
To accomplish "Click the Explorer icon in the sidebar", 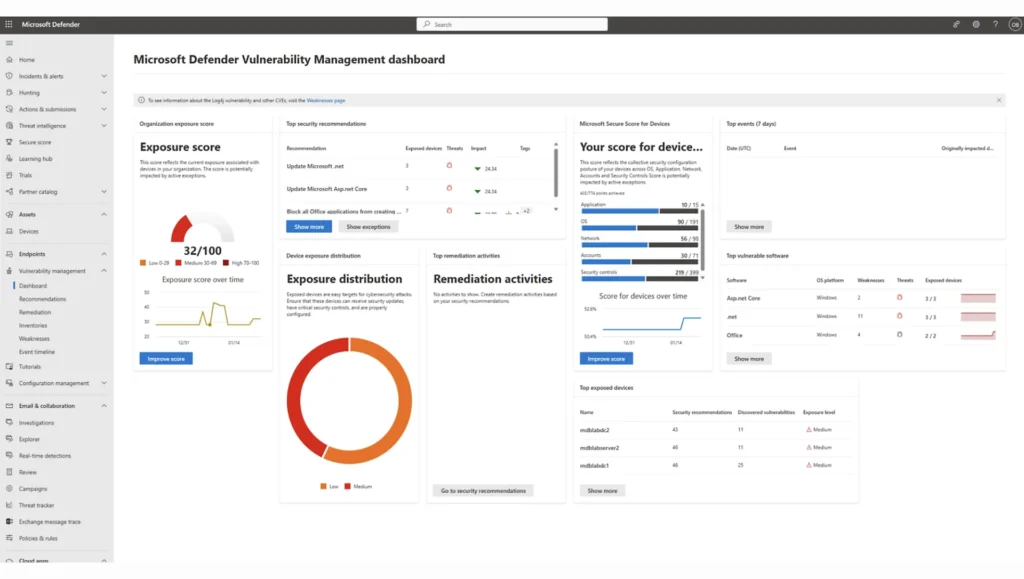I will pos(9,439).
